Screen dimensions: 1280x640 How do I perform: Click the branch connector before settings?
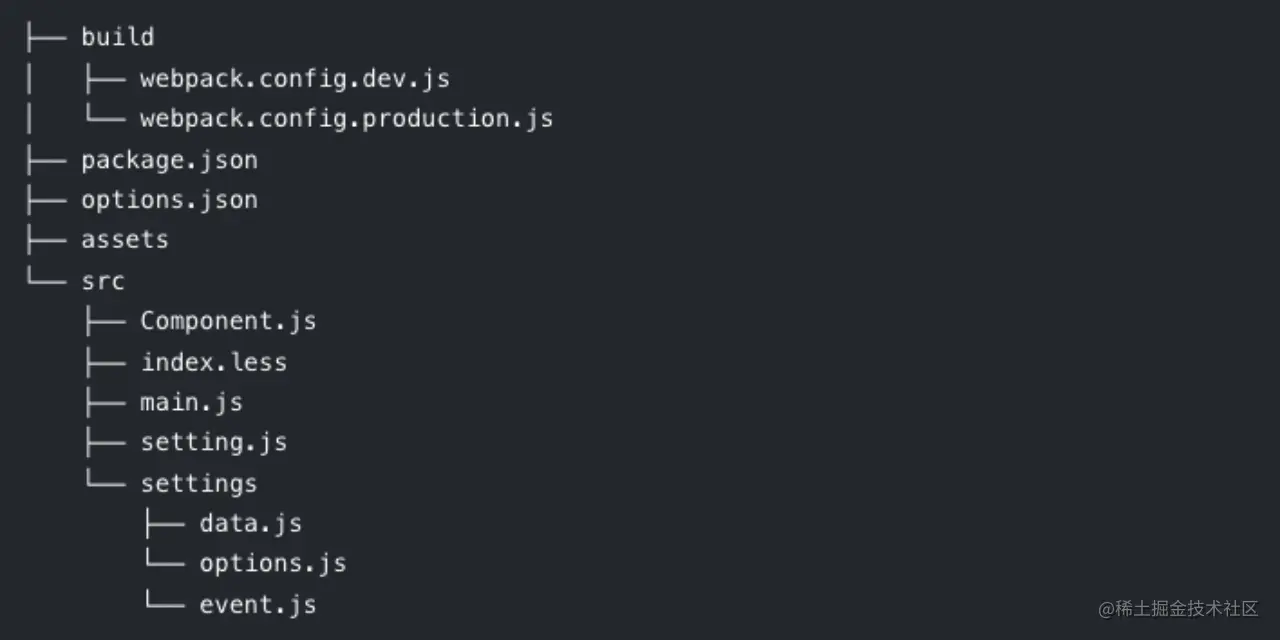pos(104,481)
